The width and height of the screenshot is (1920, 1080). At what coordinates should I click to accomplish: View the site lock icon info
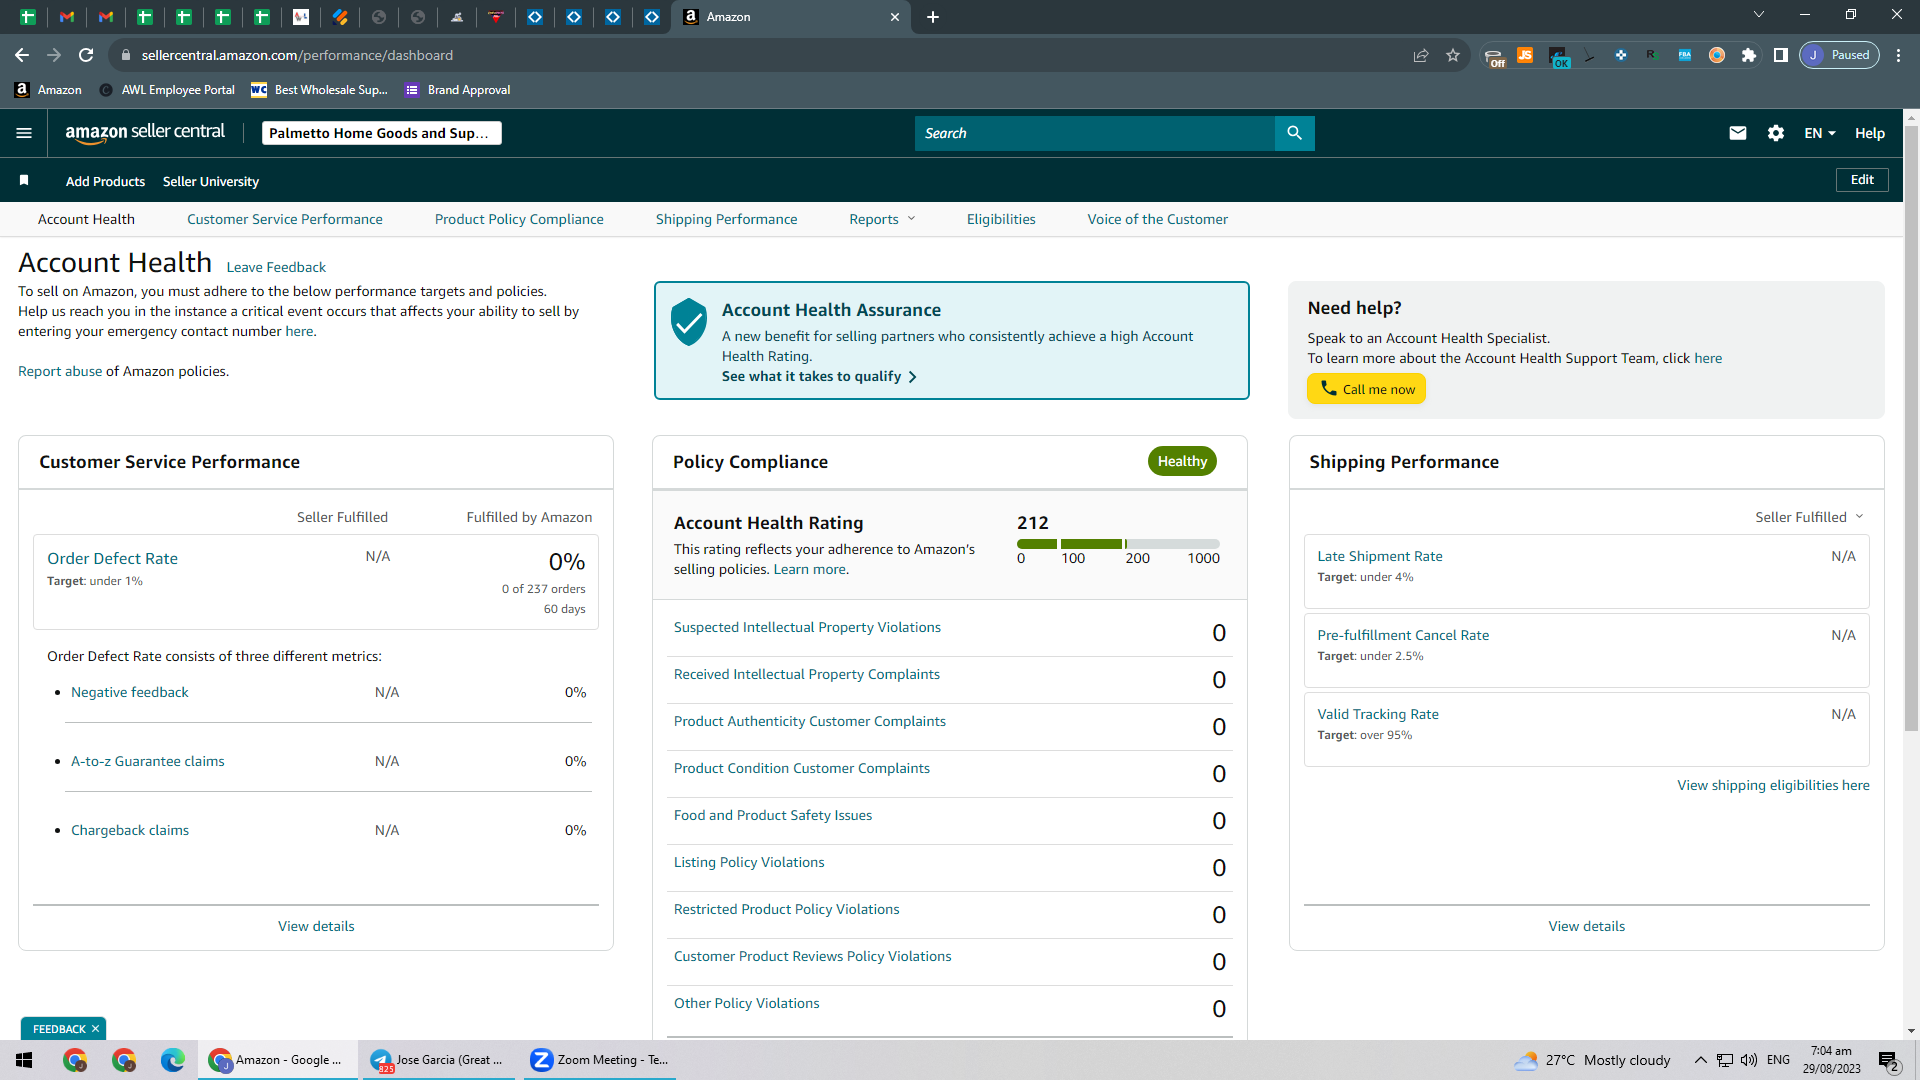tap(126, 55)
